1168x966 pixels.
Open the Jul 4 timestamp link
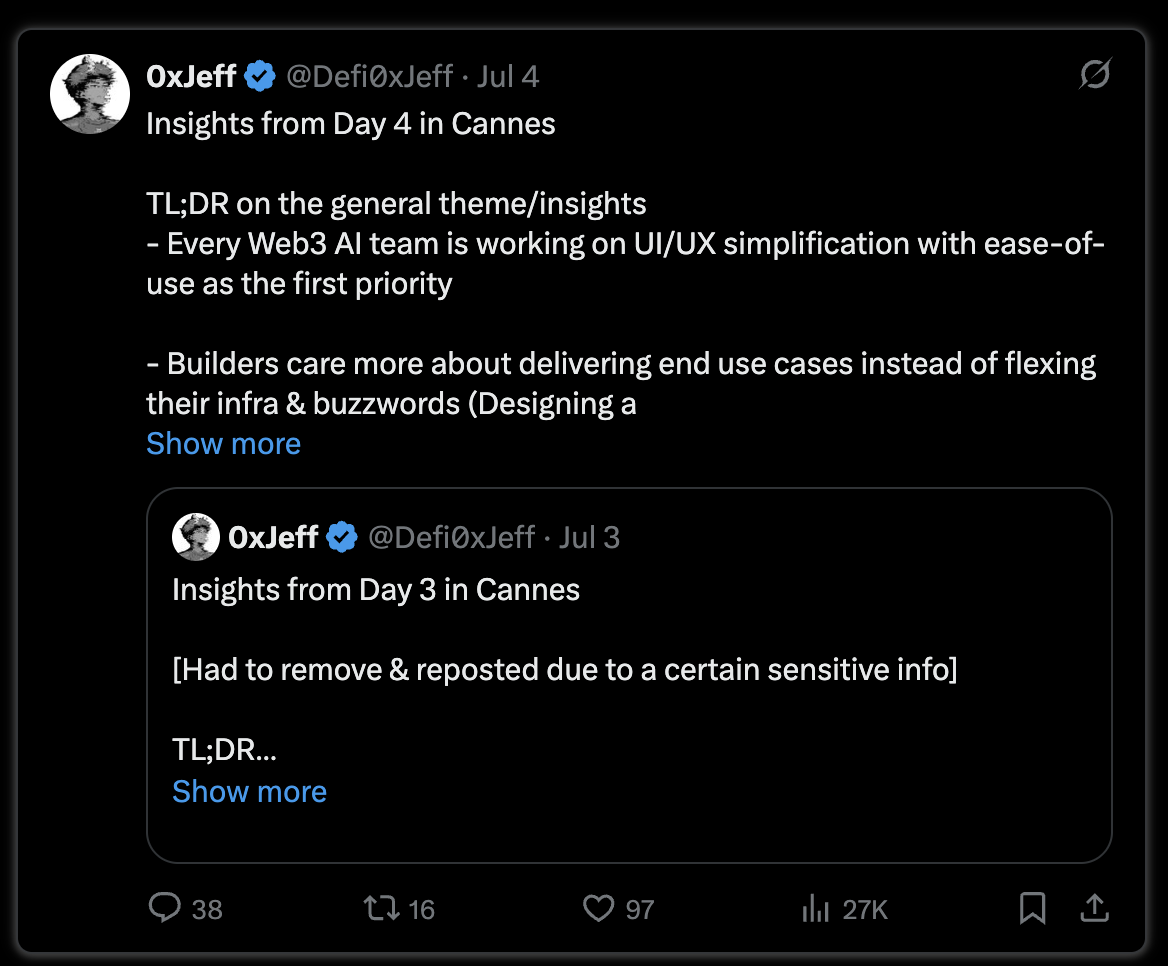pyautogui.click(x=508, y=77)
